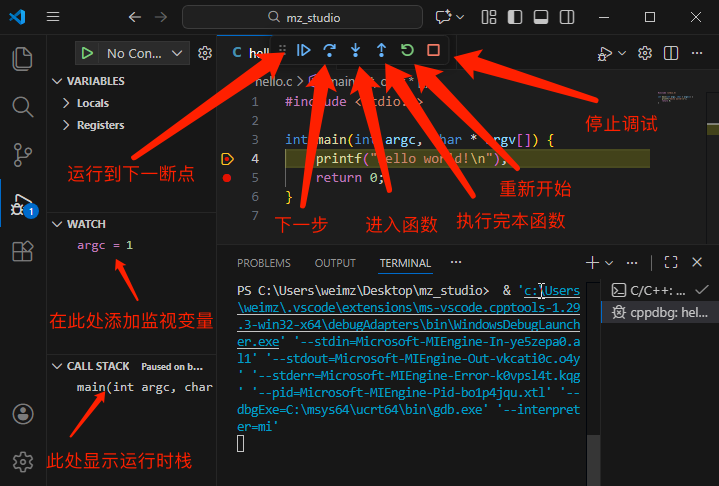Click the Debug C/C++ File run icon
Image resolution: width=719 pixels, height=486 pixels.
pos(605,54)
